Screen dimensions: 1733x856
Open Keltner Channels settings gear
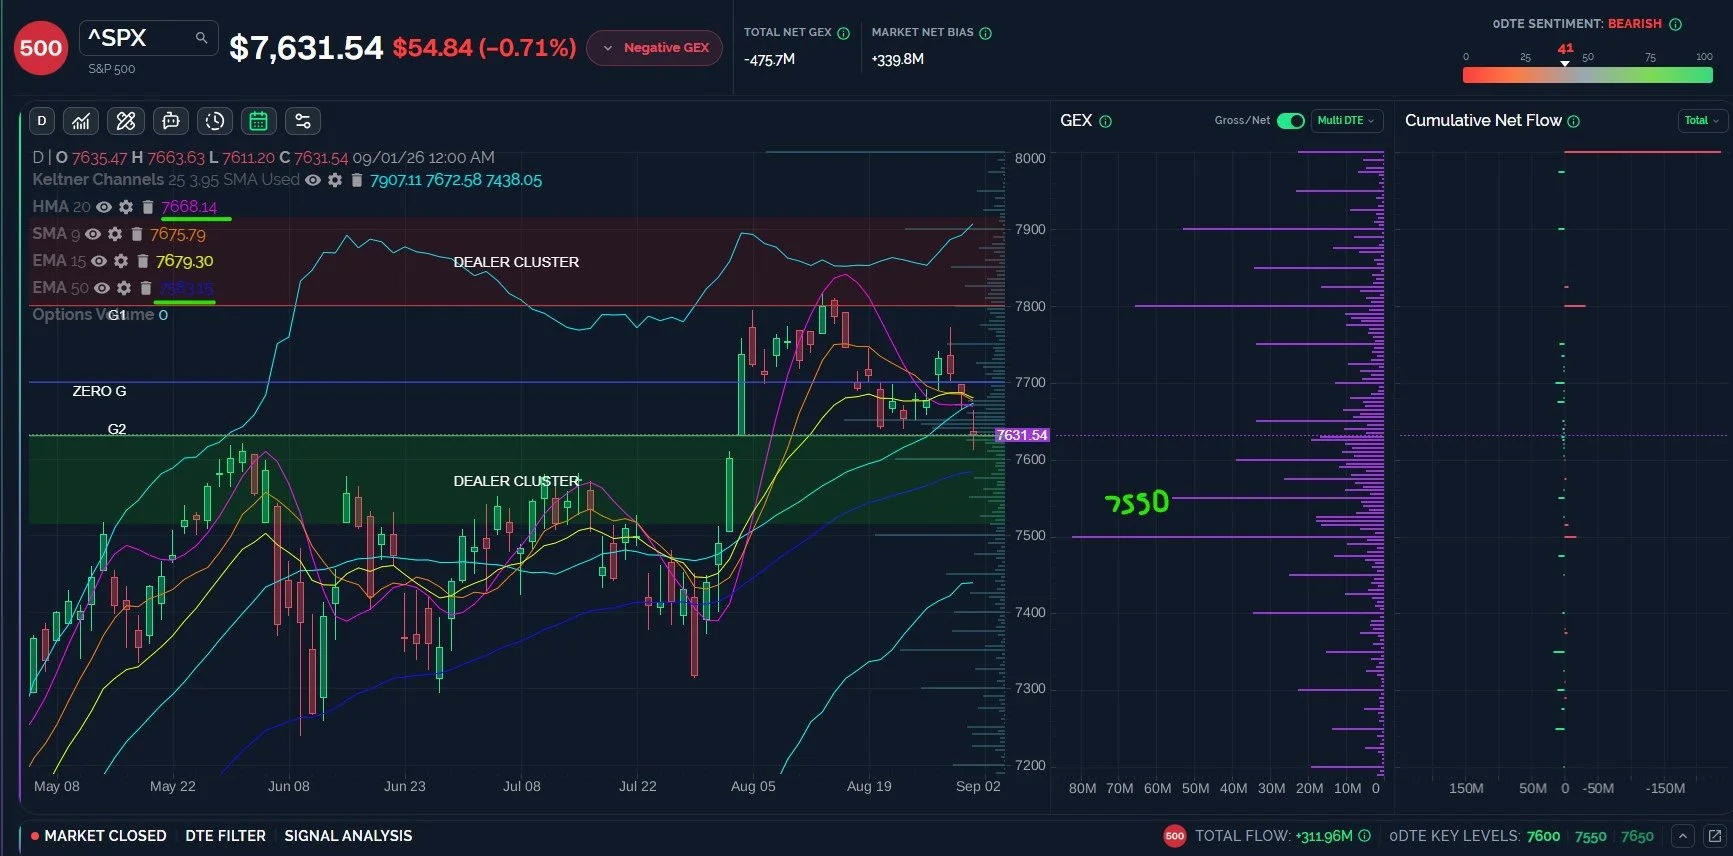pos(335,180)
